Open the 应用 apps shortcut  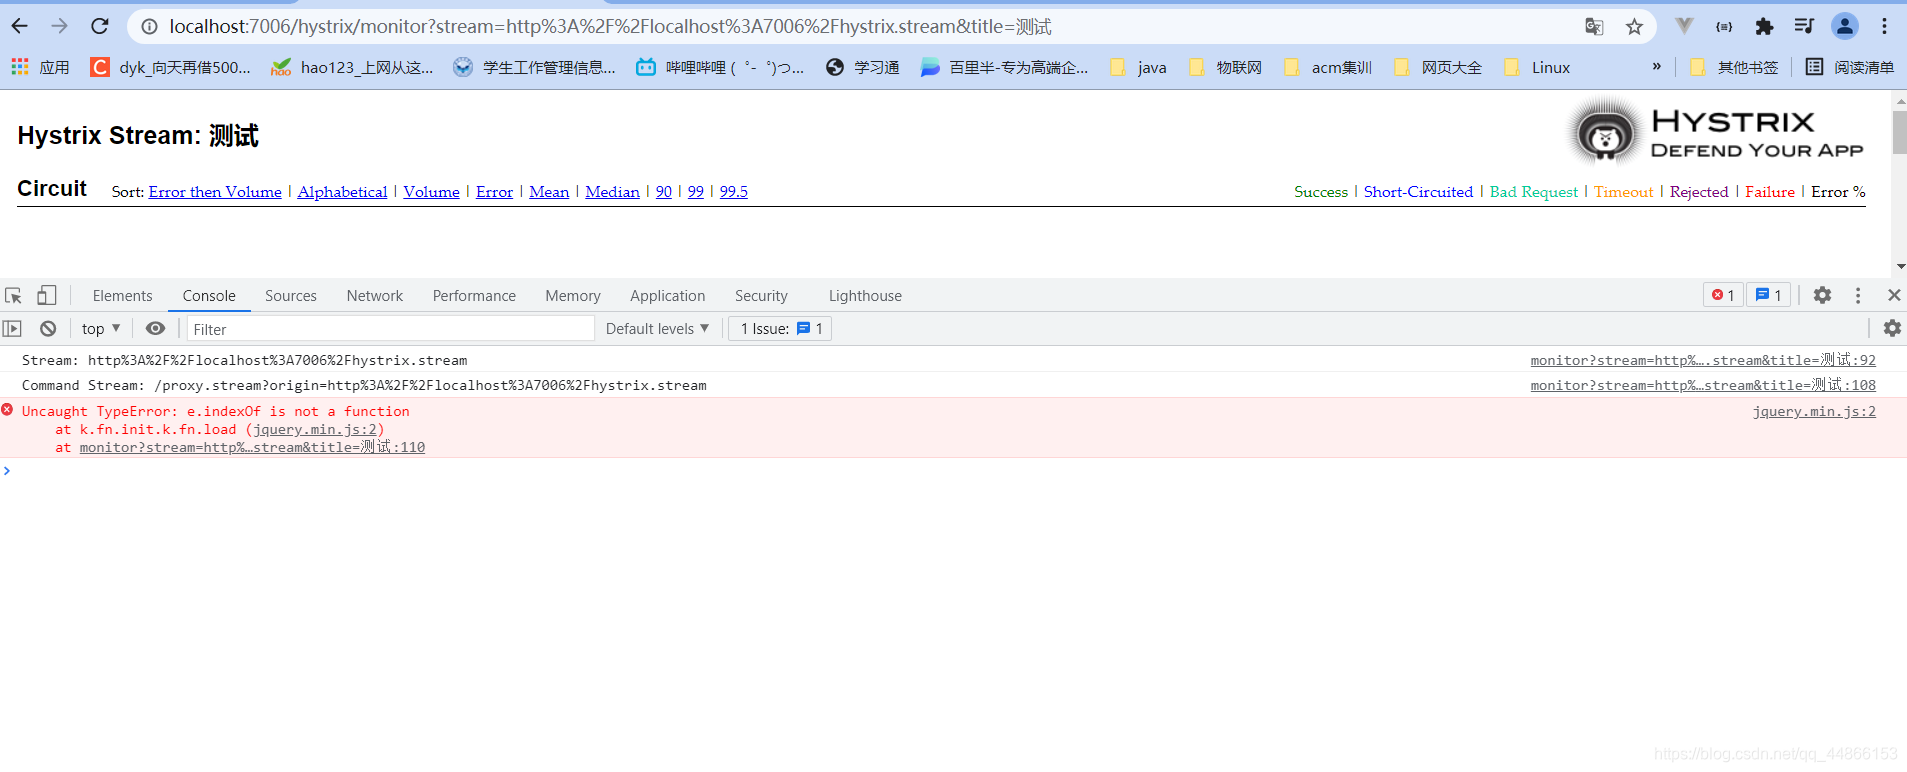(x=40, y=67)
